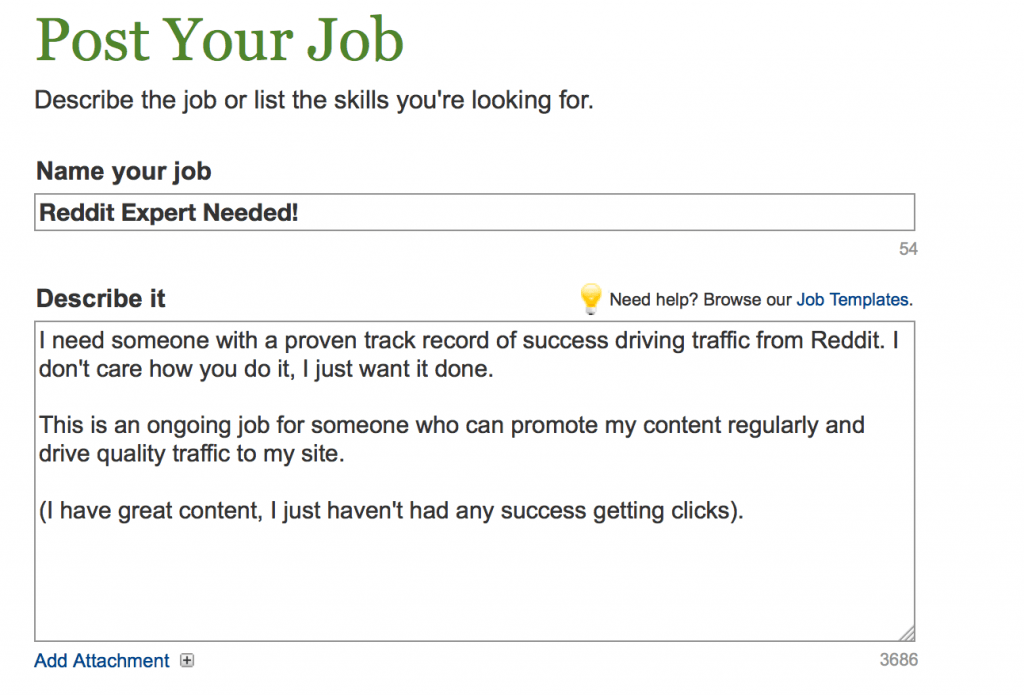This screenshot has width=1024, height=695.
Task: Click the job name character counter showing 54
Action: [x=908, y=249]
